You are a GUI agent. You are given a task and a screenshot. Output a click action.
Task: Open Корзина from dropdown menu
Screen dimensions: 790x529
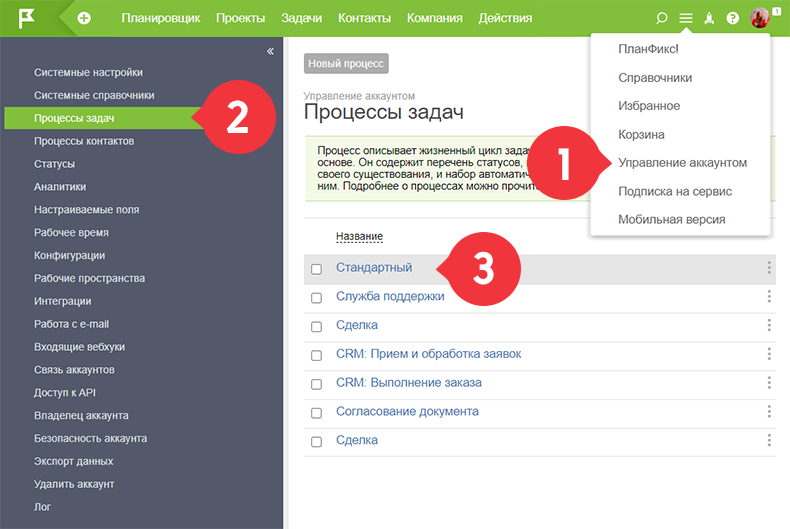click(641, 135)
